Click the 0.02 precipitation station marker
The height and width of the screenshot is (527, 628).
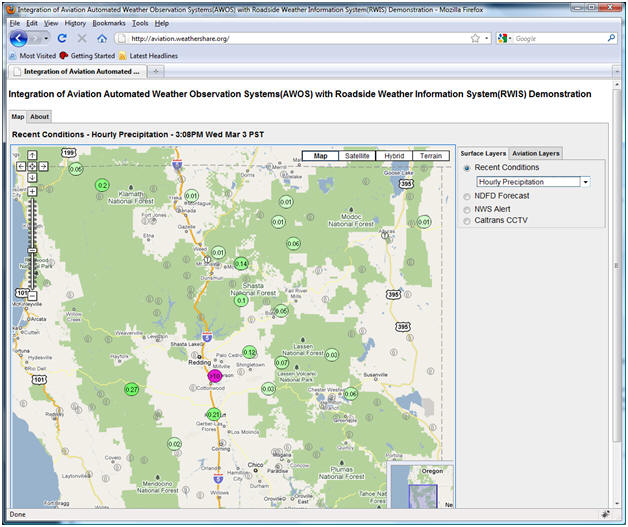click(x=174, y=444)
